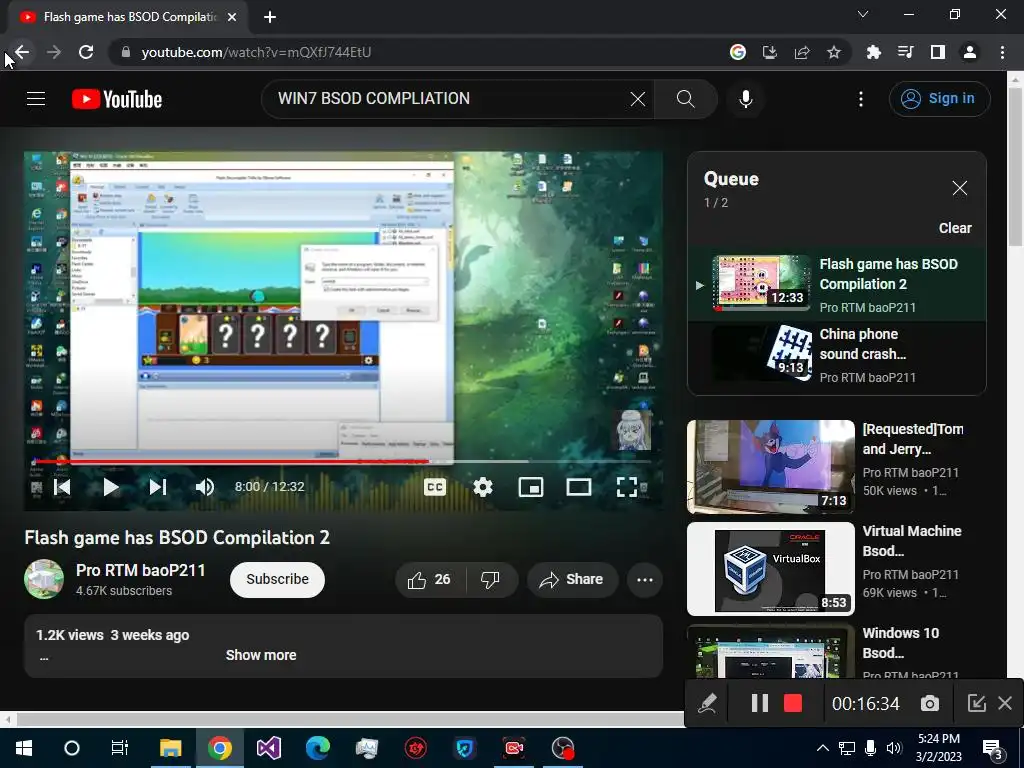Close the Queue panel
Screen dimensions: 1024x768
[x=959, y=188]
